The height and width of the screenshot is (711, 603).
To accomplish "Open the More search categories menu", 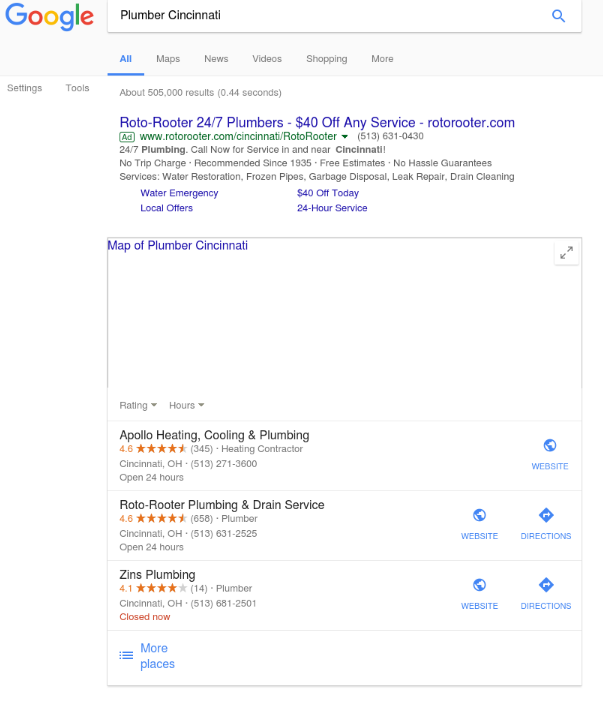I will 382,59.
